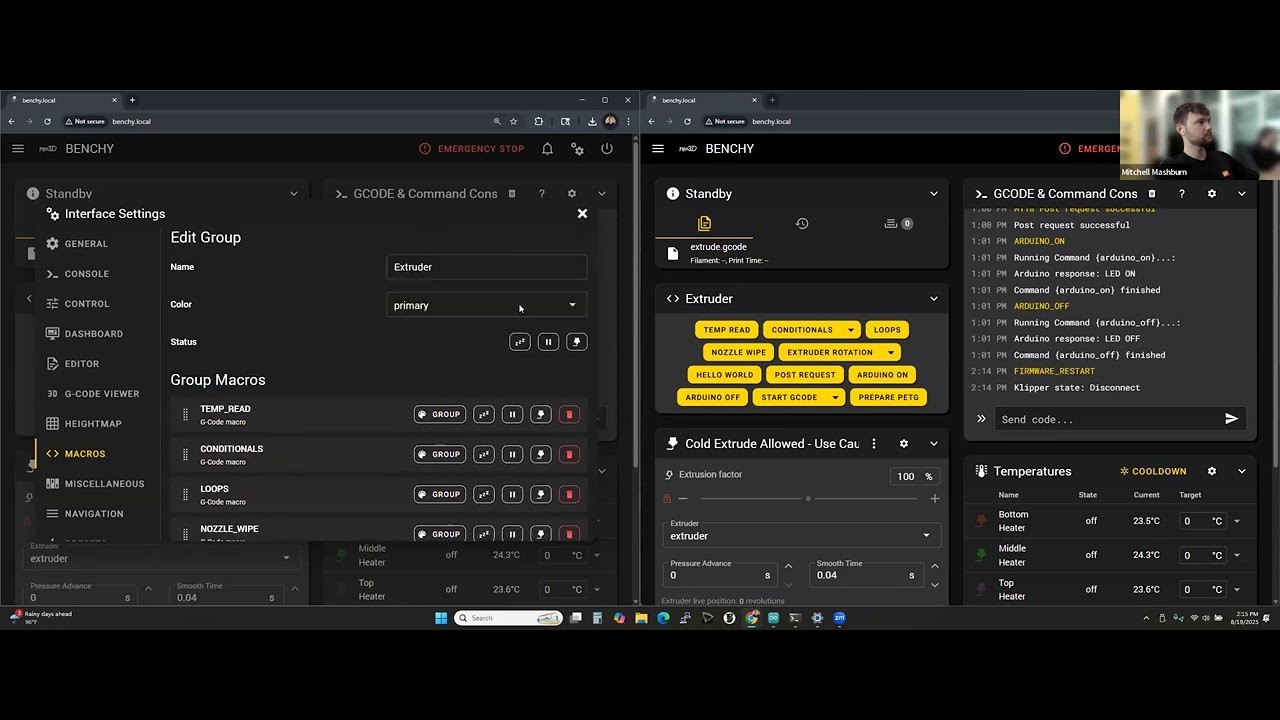Increase the extrusion factor with the plus icon
This screenshot has width=1280, height=720.
(934, 498)
